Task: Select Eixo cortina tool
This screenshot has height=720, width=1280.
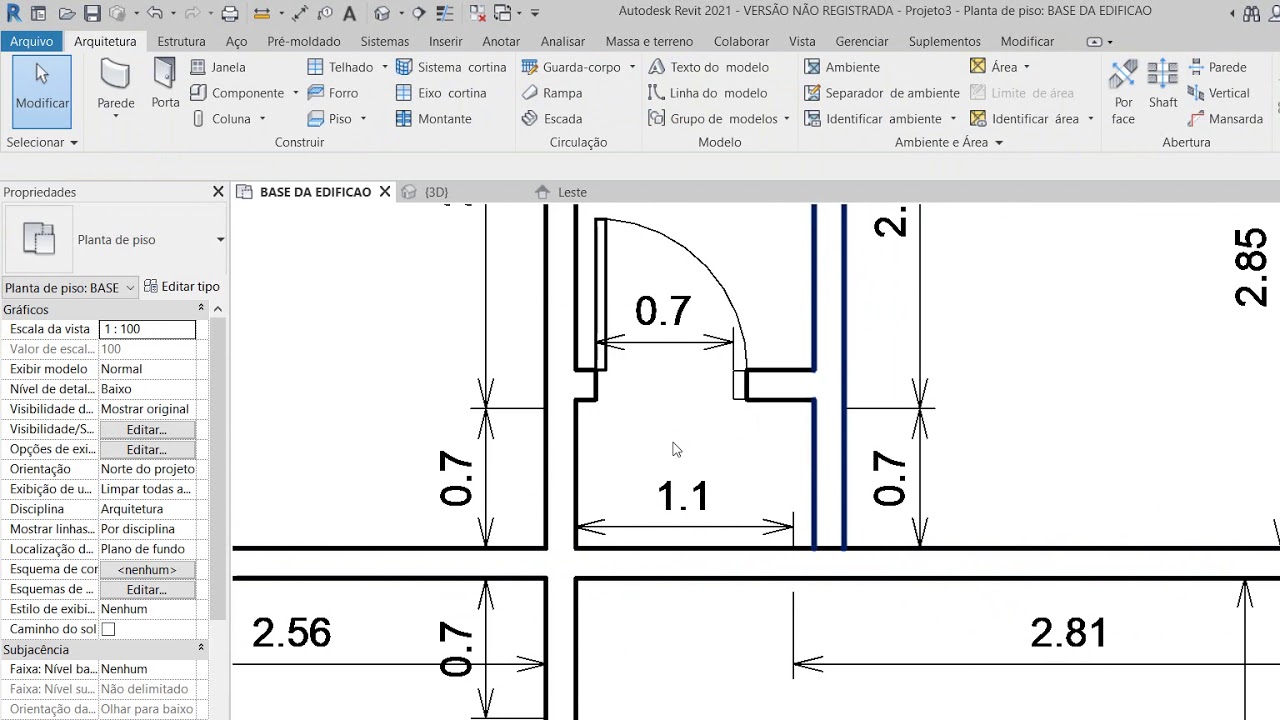Action: pyautogui.click(x=441, y=93)
